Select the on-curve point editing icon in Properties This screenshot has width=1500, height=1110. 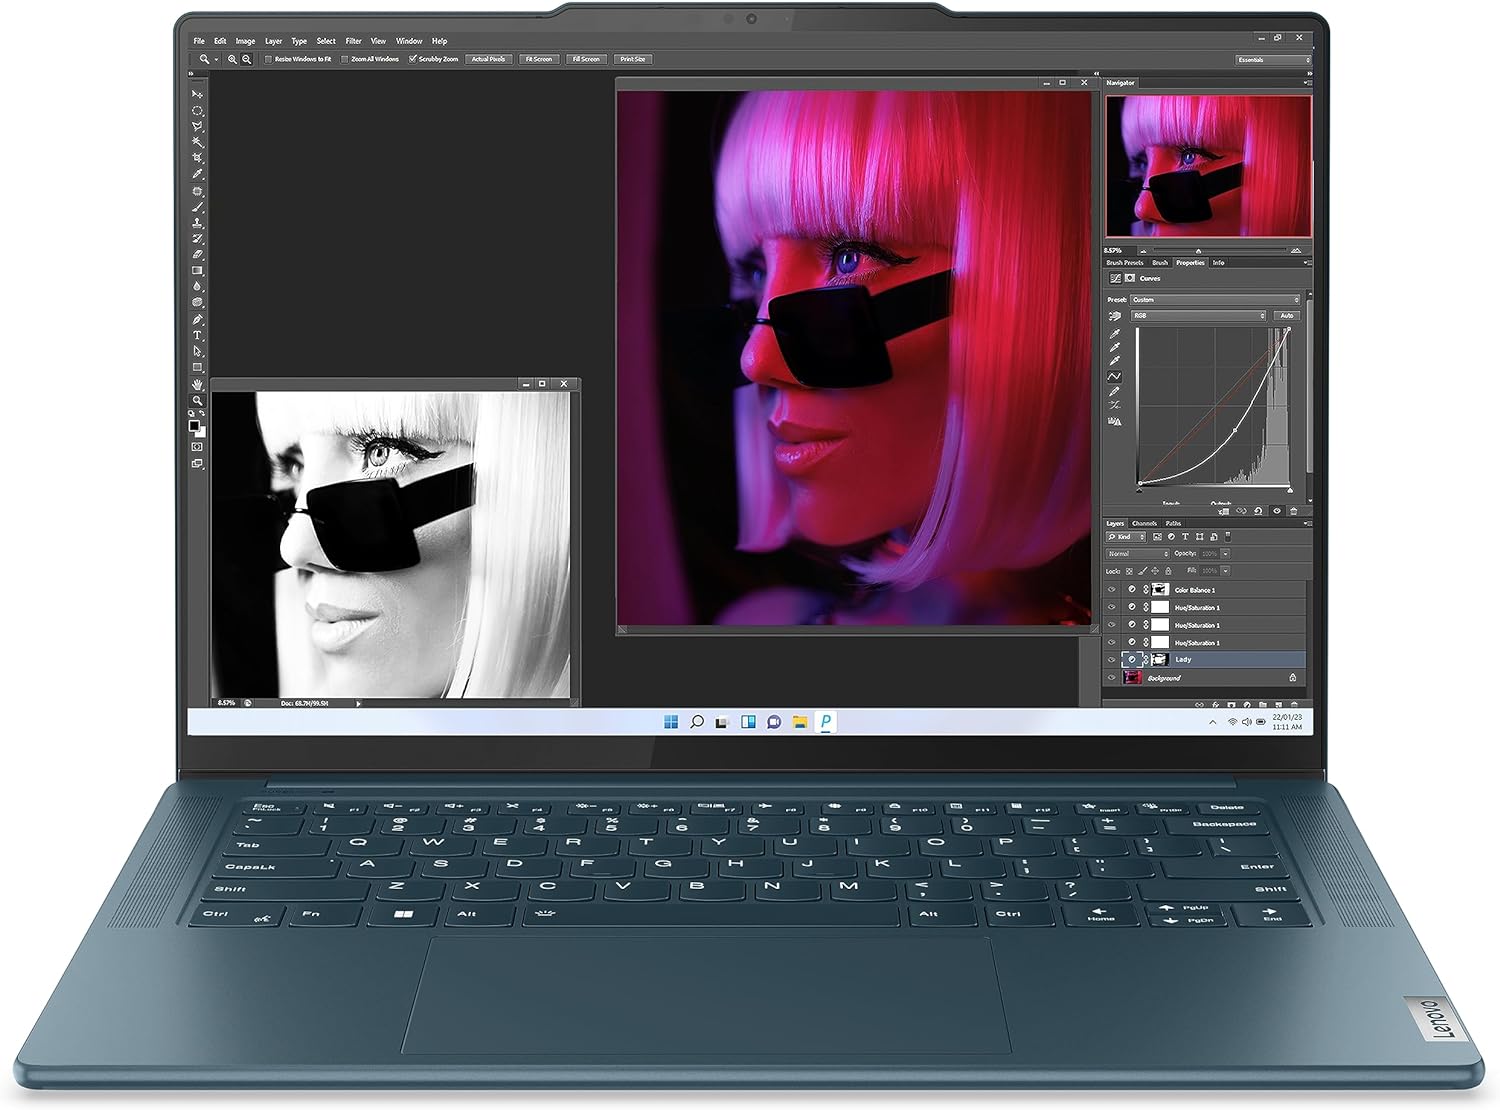[1115, 376]
